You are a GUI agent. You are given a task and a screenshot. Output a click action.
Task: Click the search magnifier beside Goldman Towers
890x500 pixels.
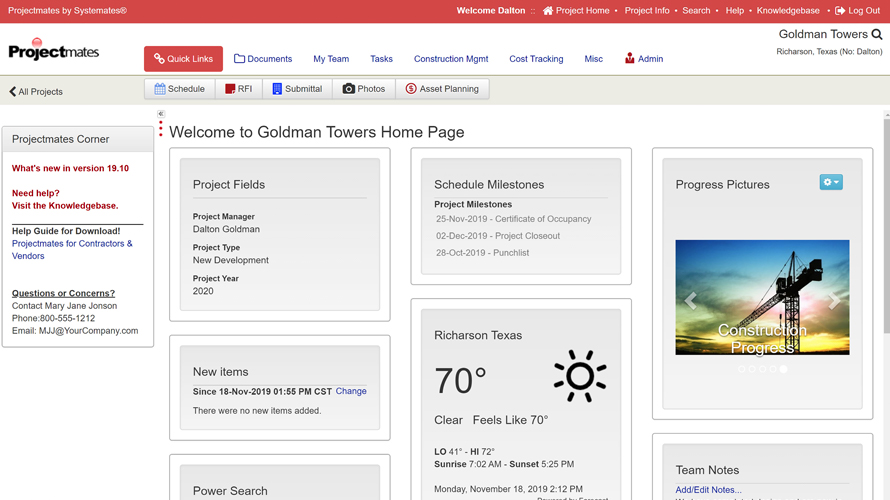877,35
